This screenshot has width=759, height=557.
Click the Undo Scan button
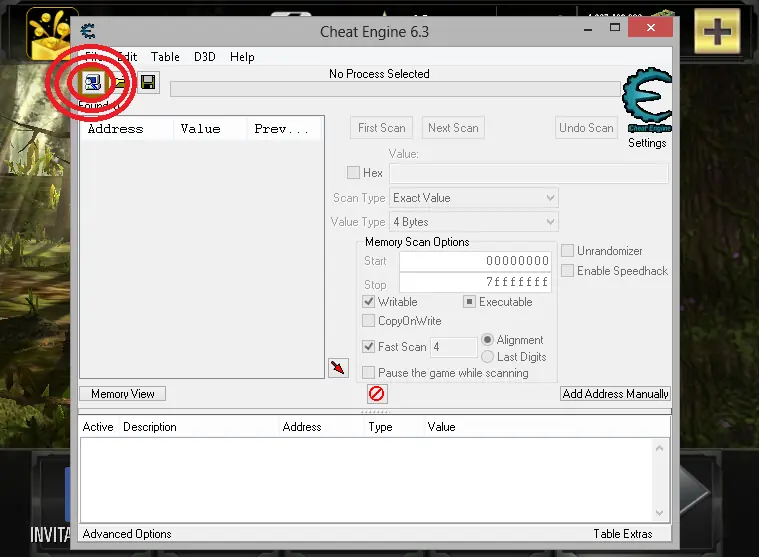pos(586,128)
